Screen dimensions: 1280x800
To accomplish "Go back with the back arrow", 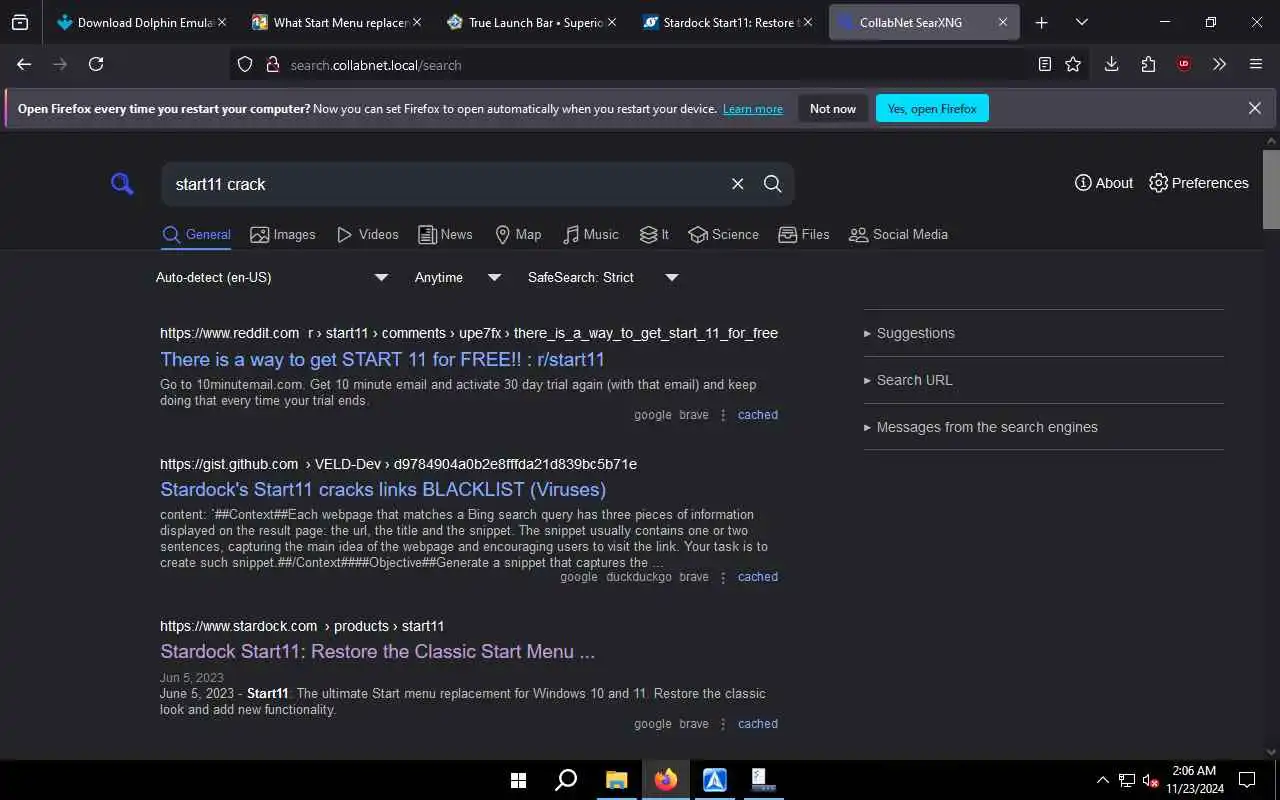I will click(24, 64).
